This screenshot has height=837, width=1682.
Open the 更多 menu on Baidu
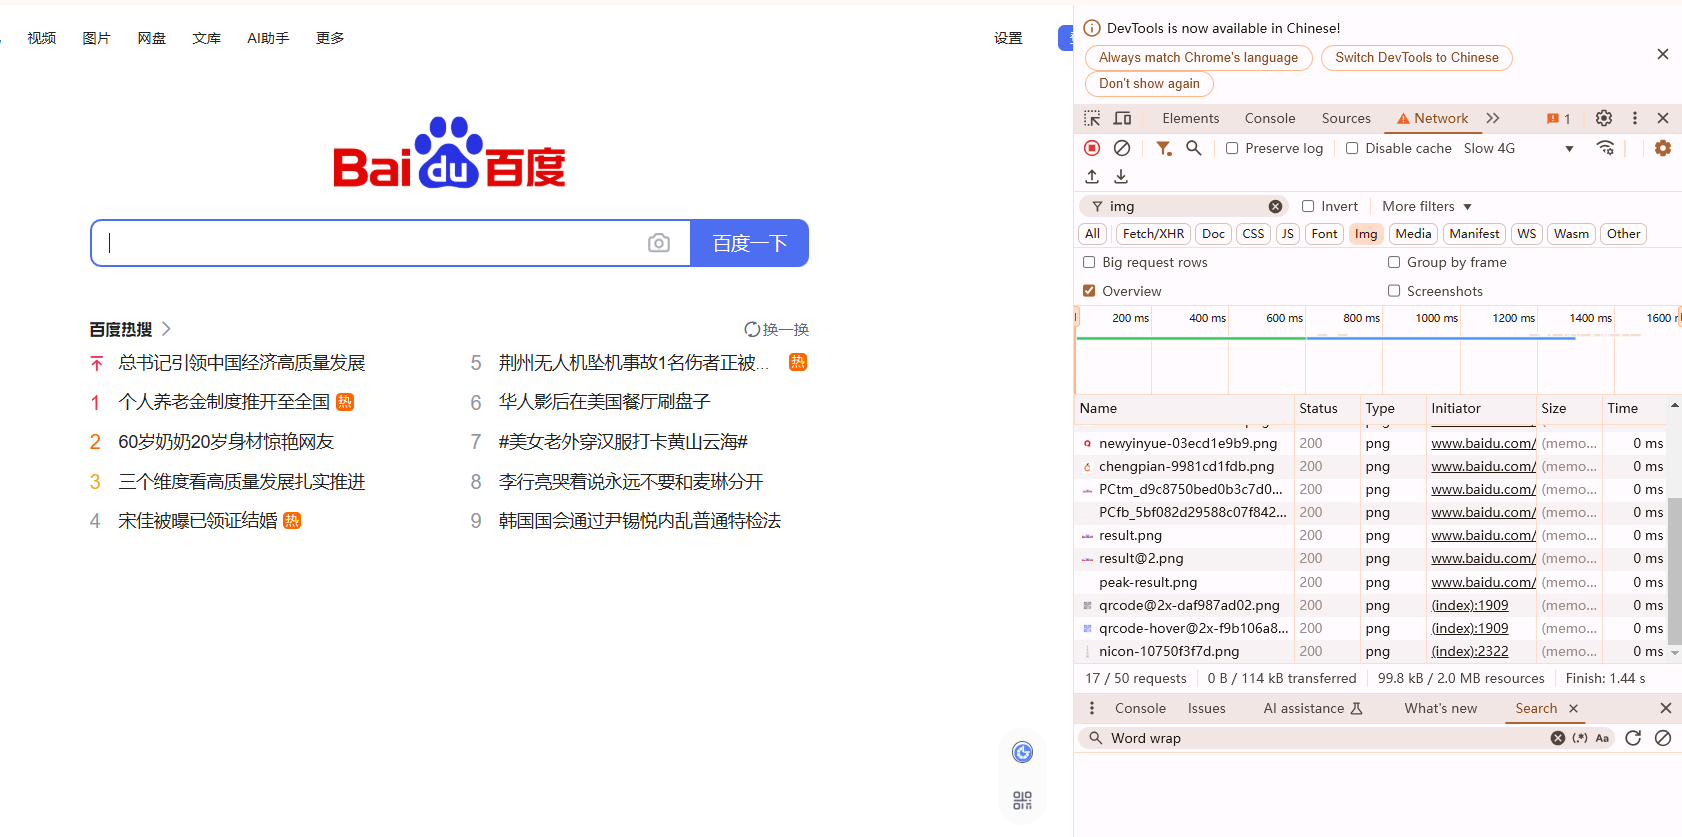[x=330, y=38]
